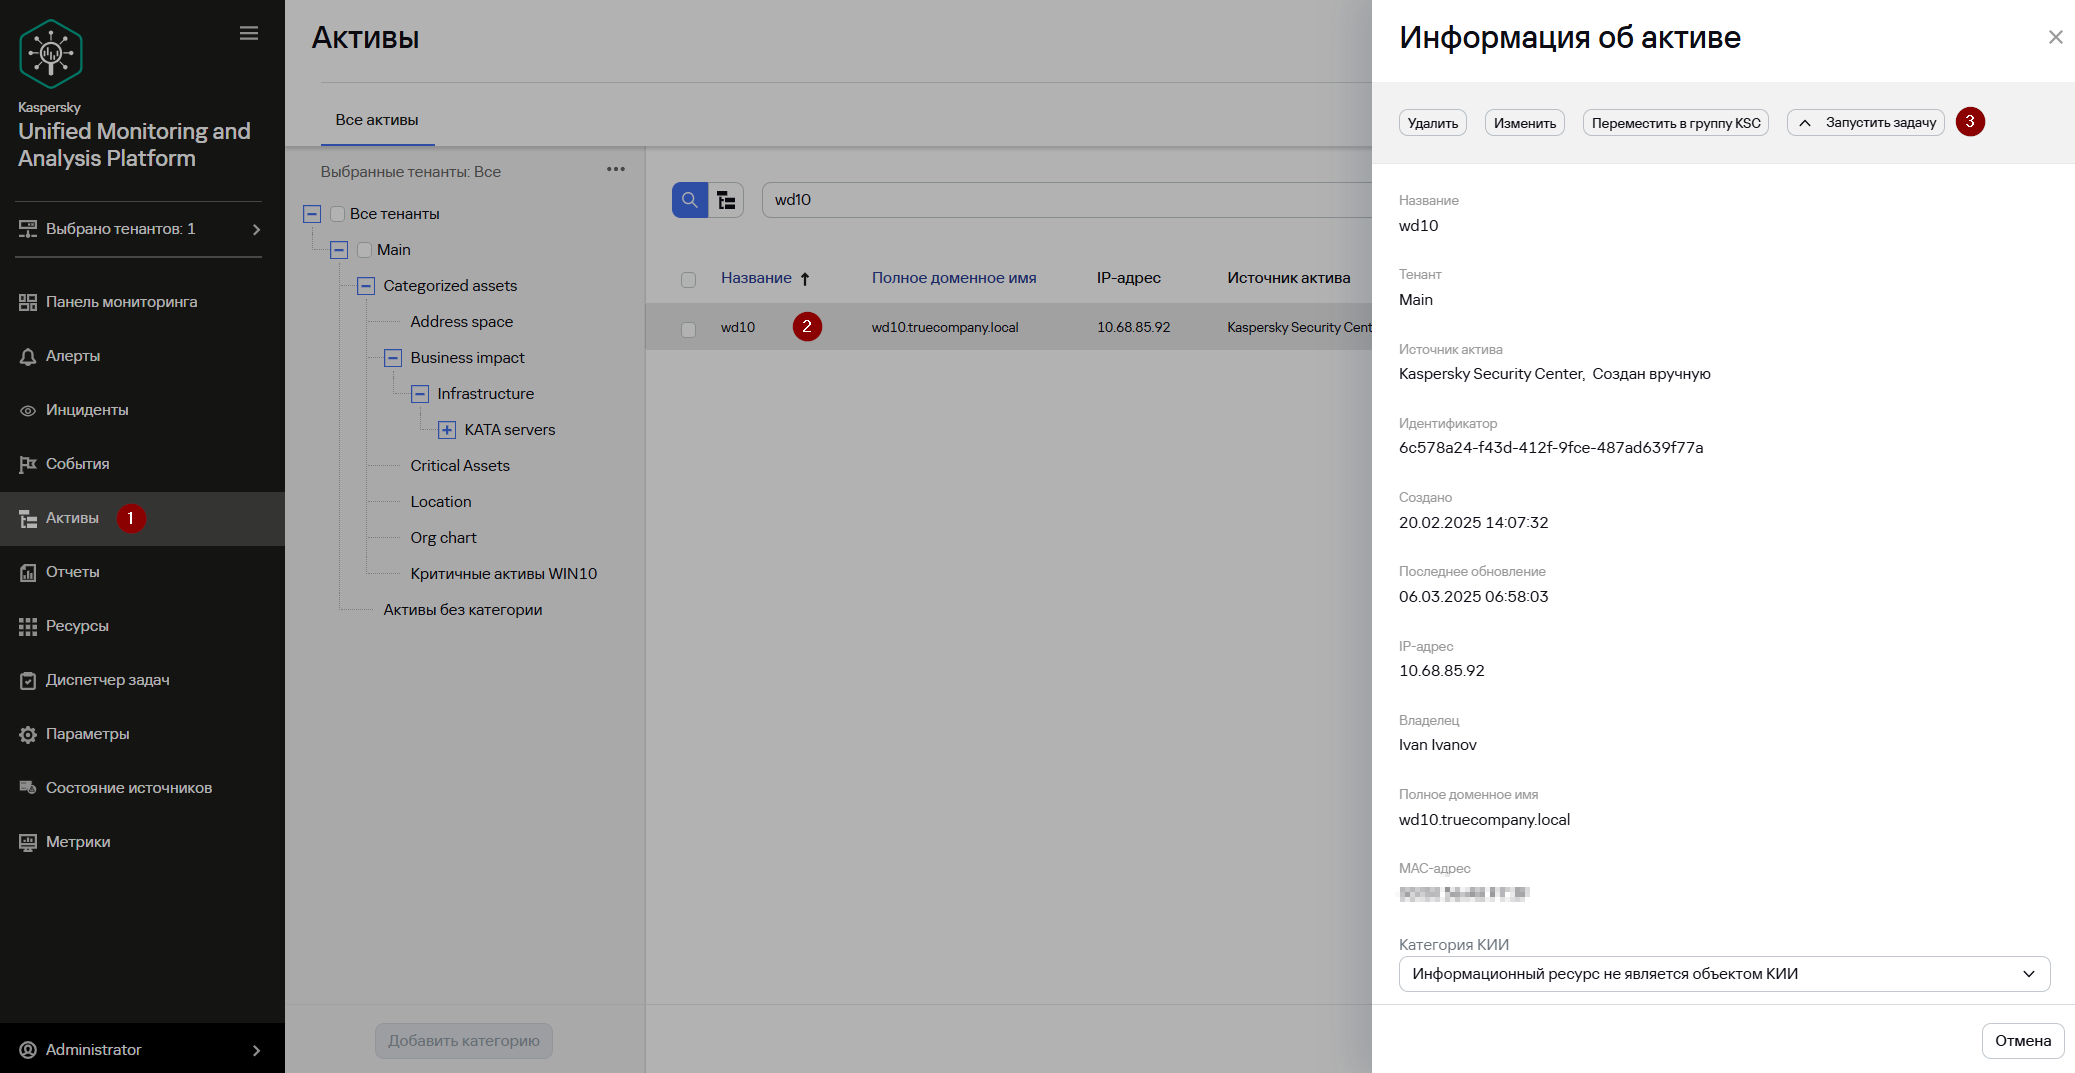Tick the wd10 row checkbox
Screen dimensions: 2075x1073
(688, 328)
